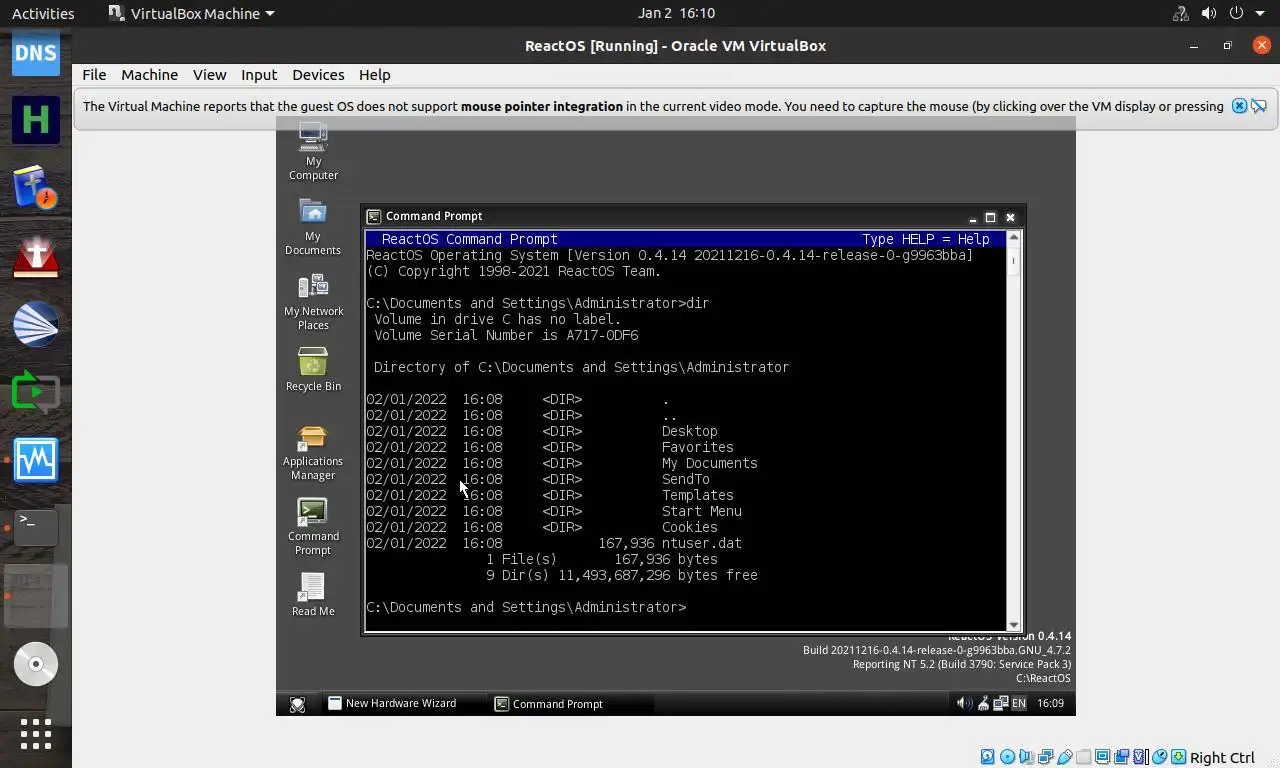Click the network connection tray icon
Image resolution: width=1280 pixels, height=768 pixels.
(x=1001, y=703)
